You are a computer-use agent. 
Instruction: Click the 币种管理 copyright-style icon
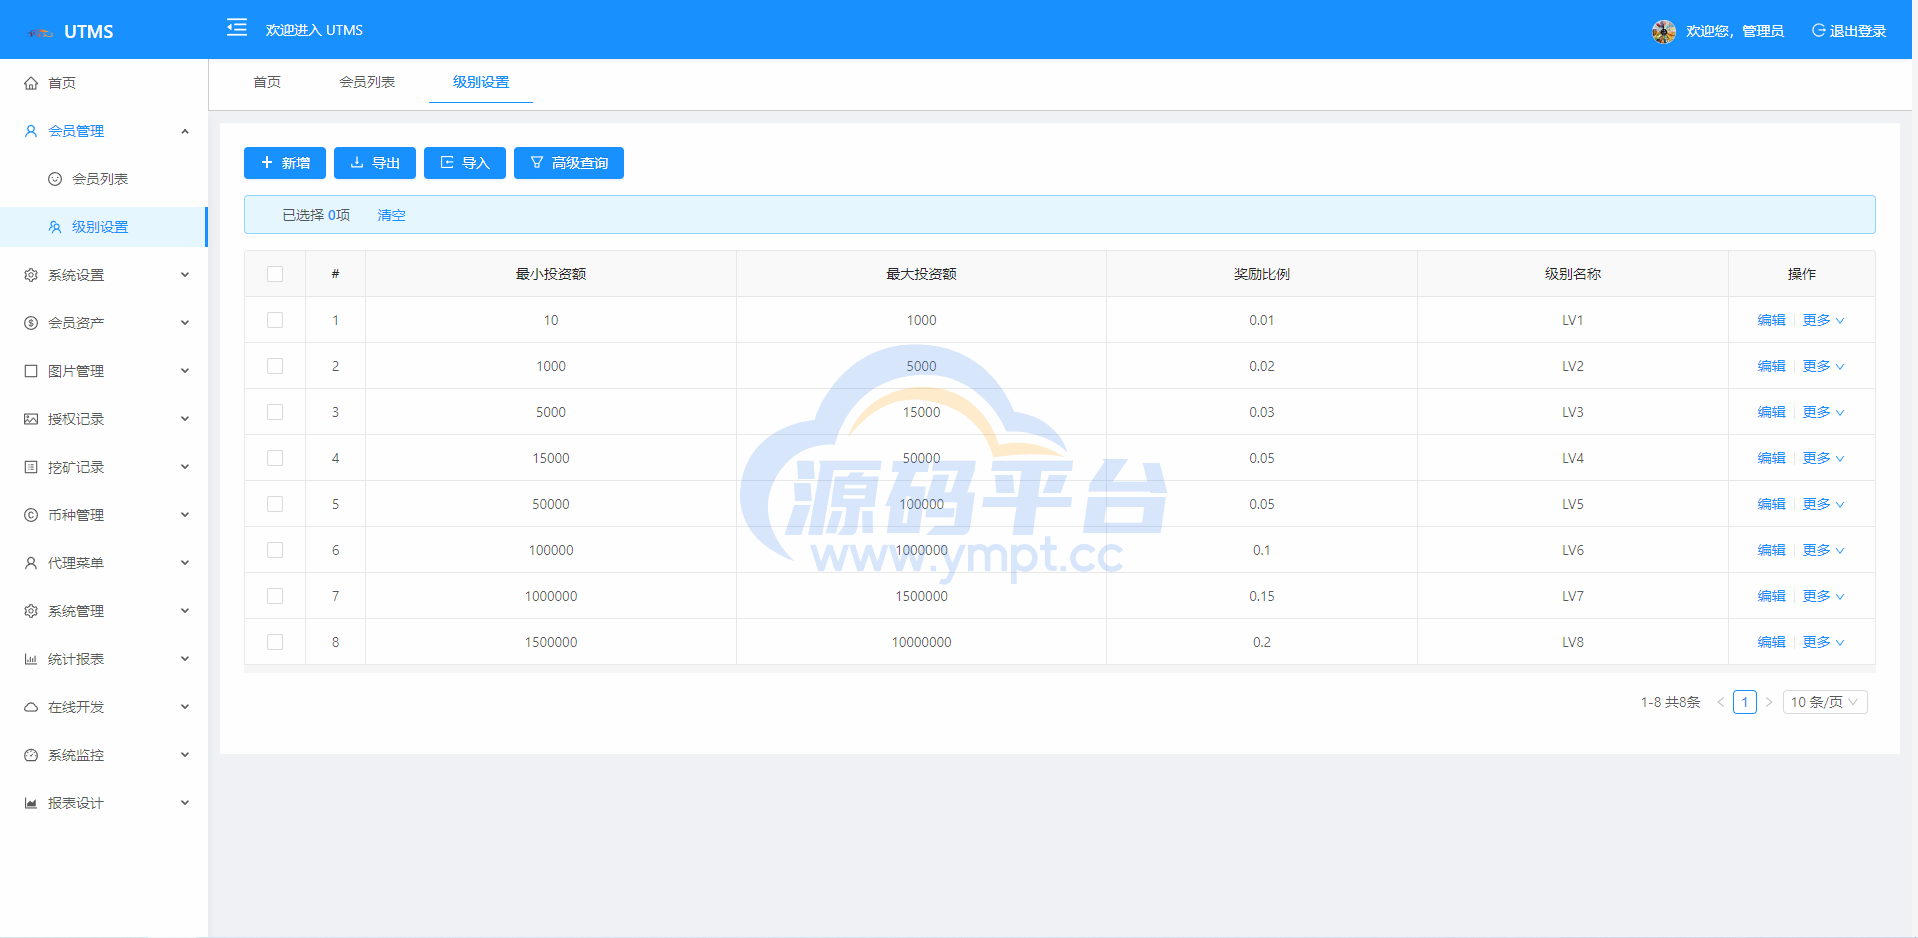[x=31, y=515]
